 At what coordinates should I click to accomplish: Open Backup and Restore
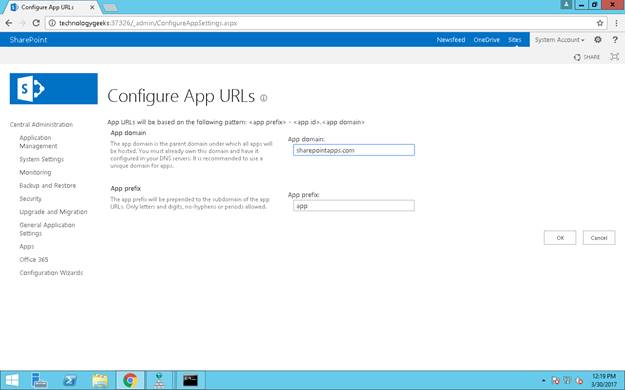coord(47,185)
